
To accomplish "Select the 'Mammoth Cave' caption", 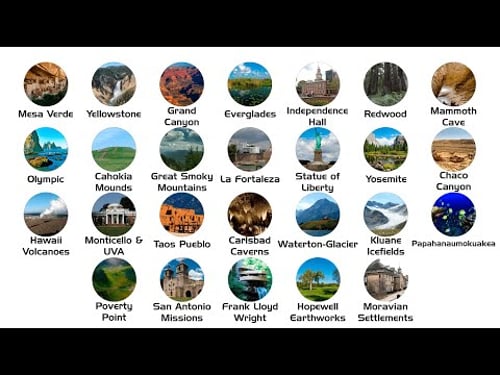I will coord(453,116).
